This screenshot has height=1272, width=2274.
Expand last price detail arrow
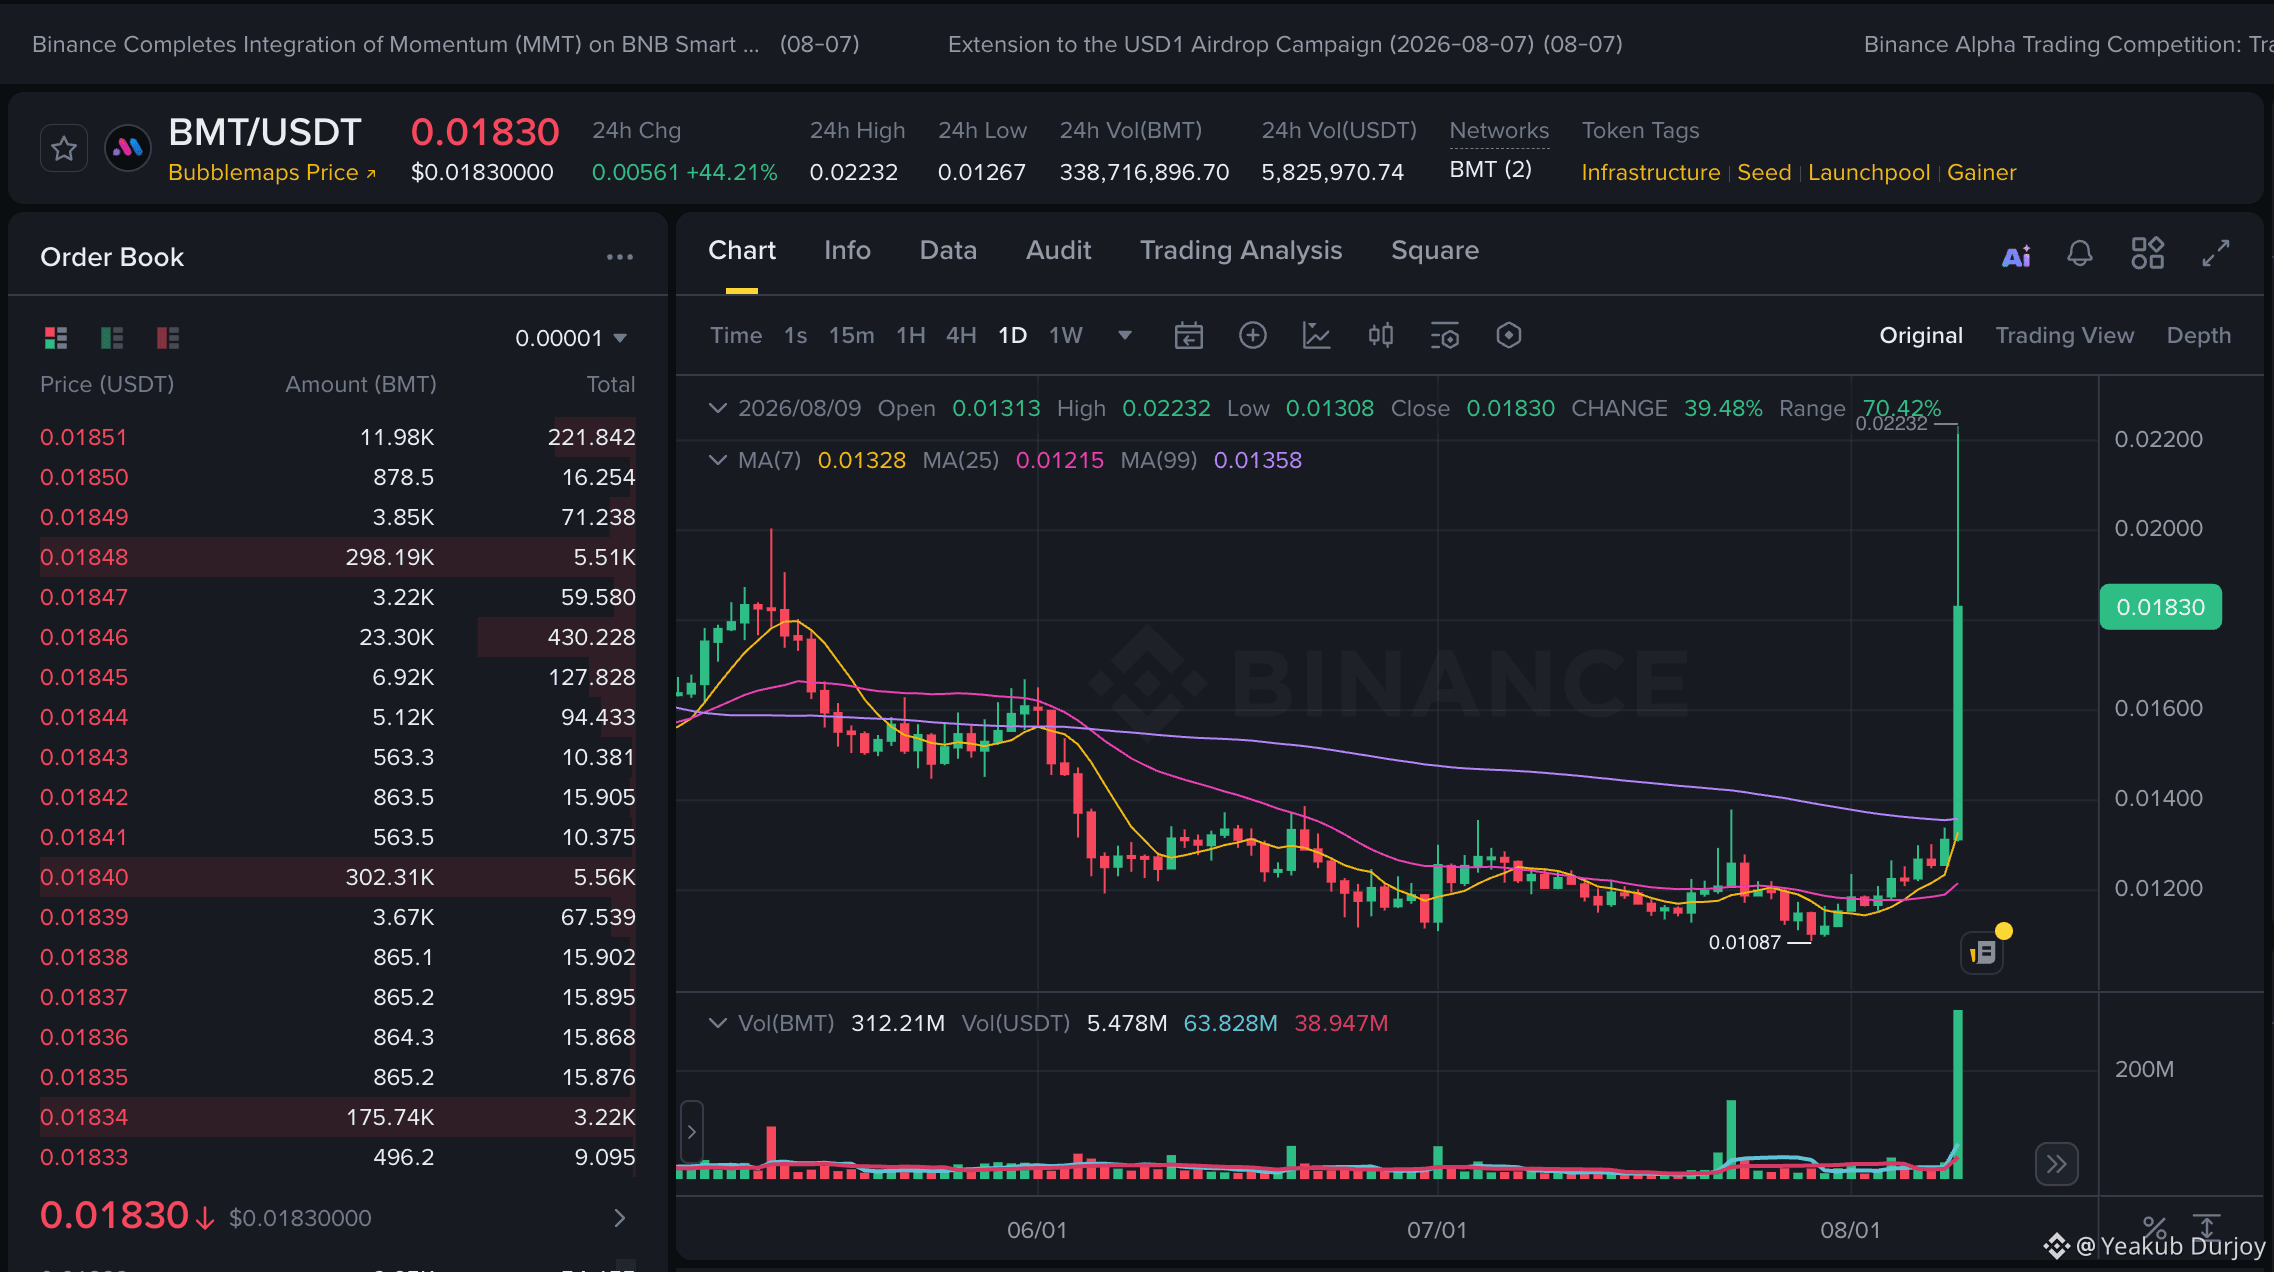click(620, 1218)
